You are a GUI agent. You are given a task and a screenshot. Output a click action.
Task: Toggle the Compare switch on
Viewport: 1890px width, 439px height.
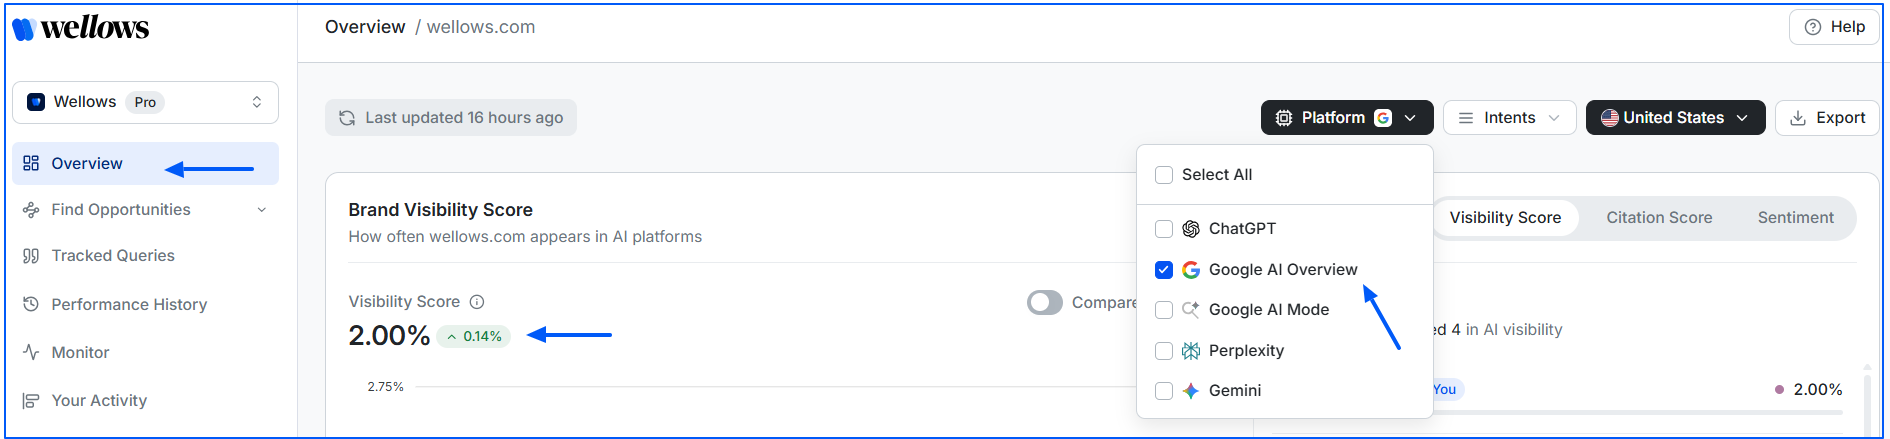[1045, 302]
